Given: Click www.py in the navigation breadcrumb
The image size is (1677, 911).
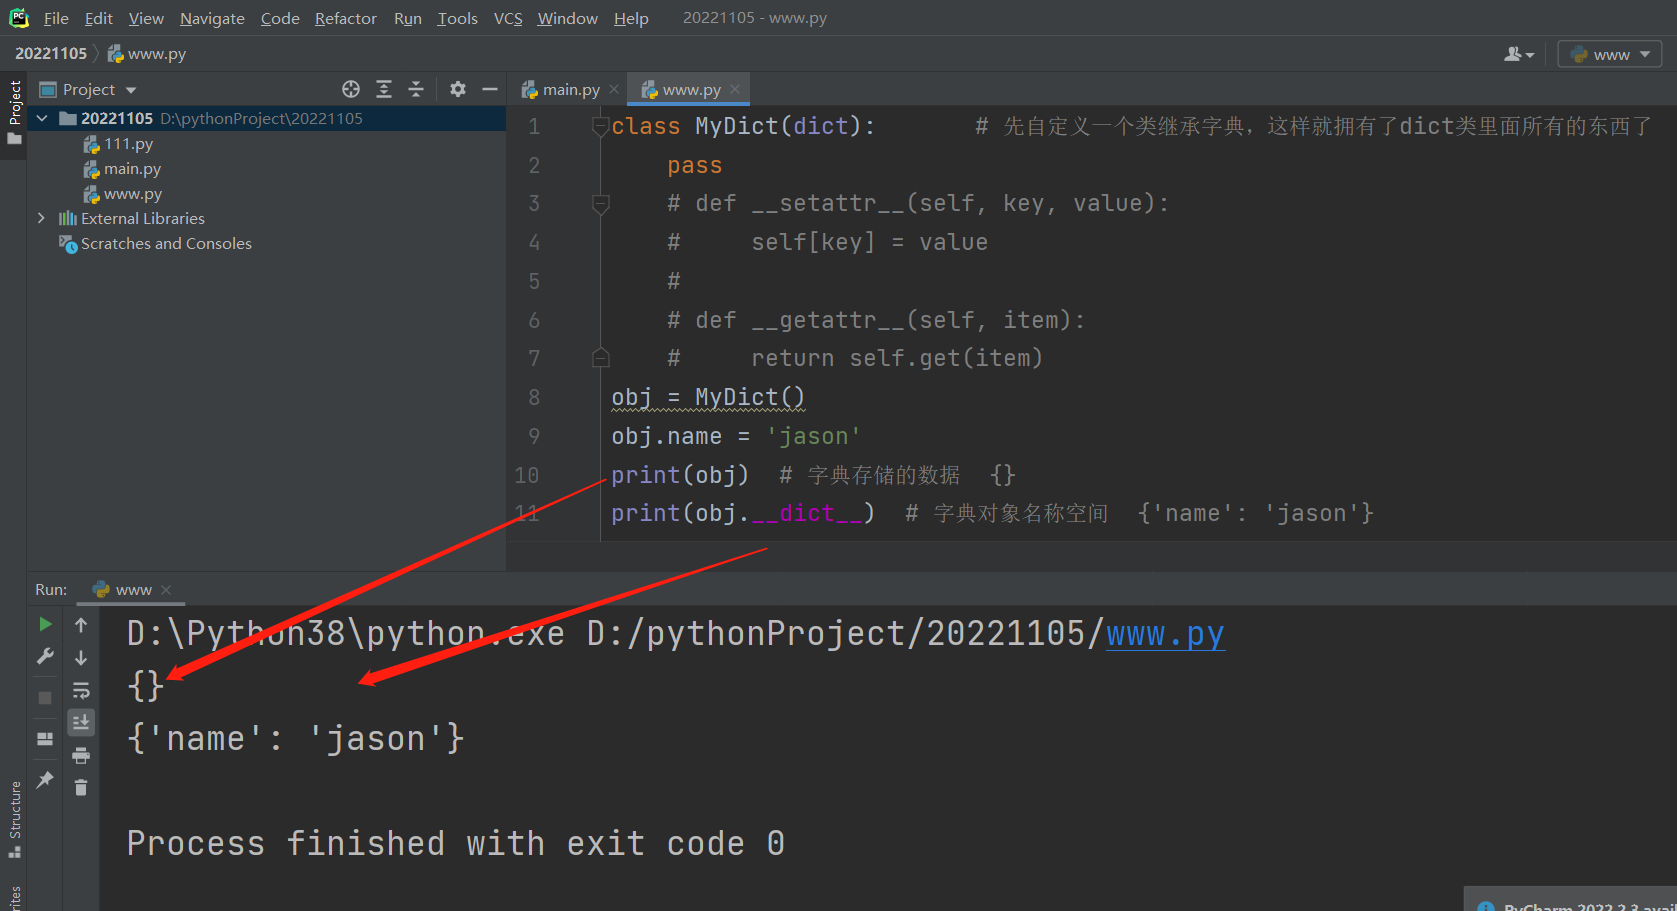Looking at the screenshot, I should (x=147, y=54).
